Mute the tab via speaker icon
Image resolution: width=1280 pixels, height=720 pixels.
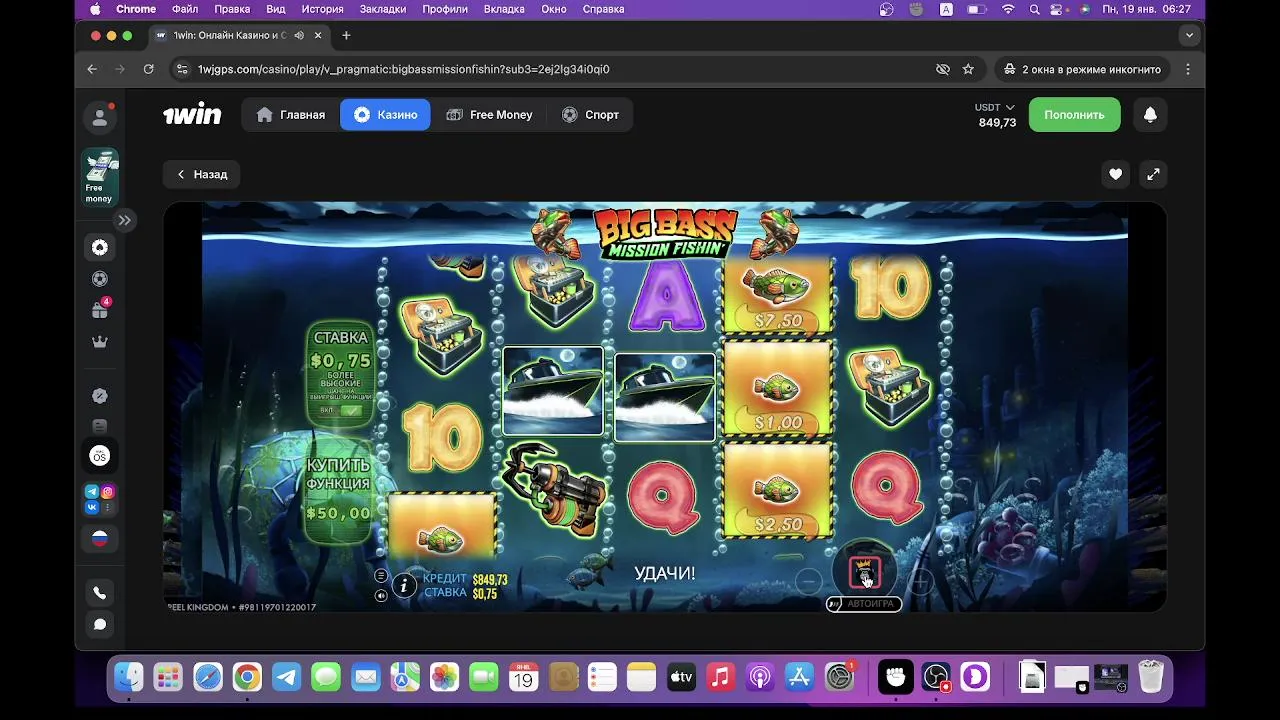pyautogui.click(x=299, y=35)
